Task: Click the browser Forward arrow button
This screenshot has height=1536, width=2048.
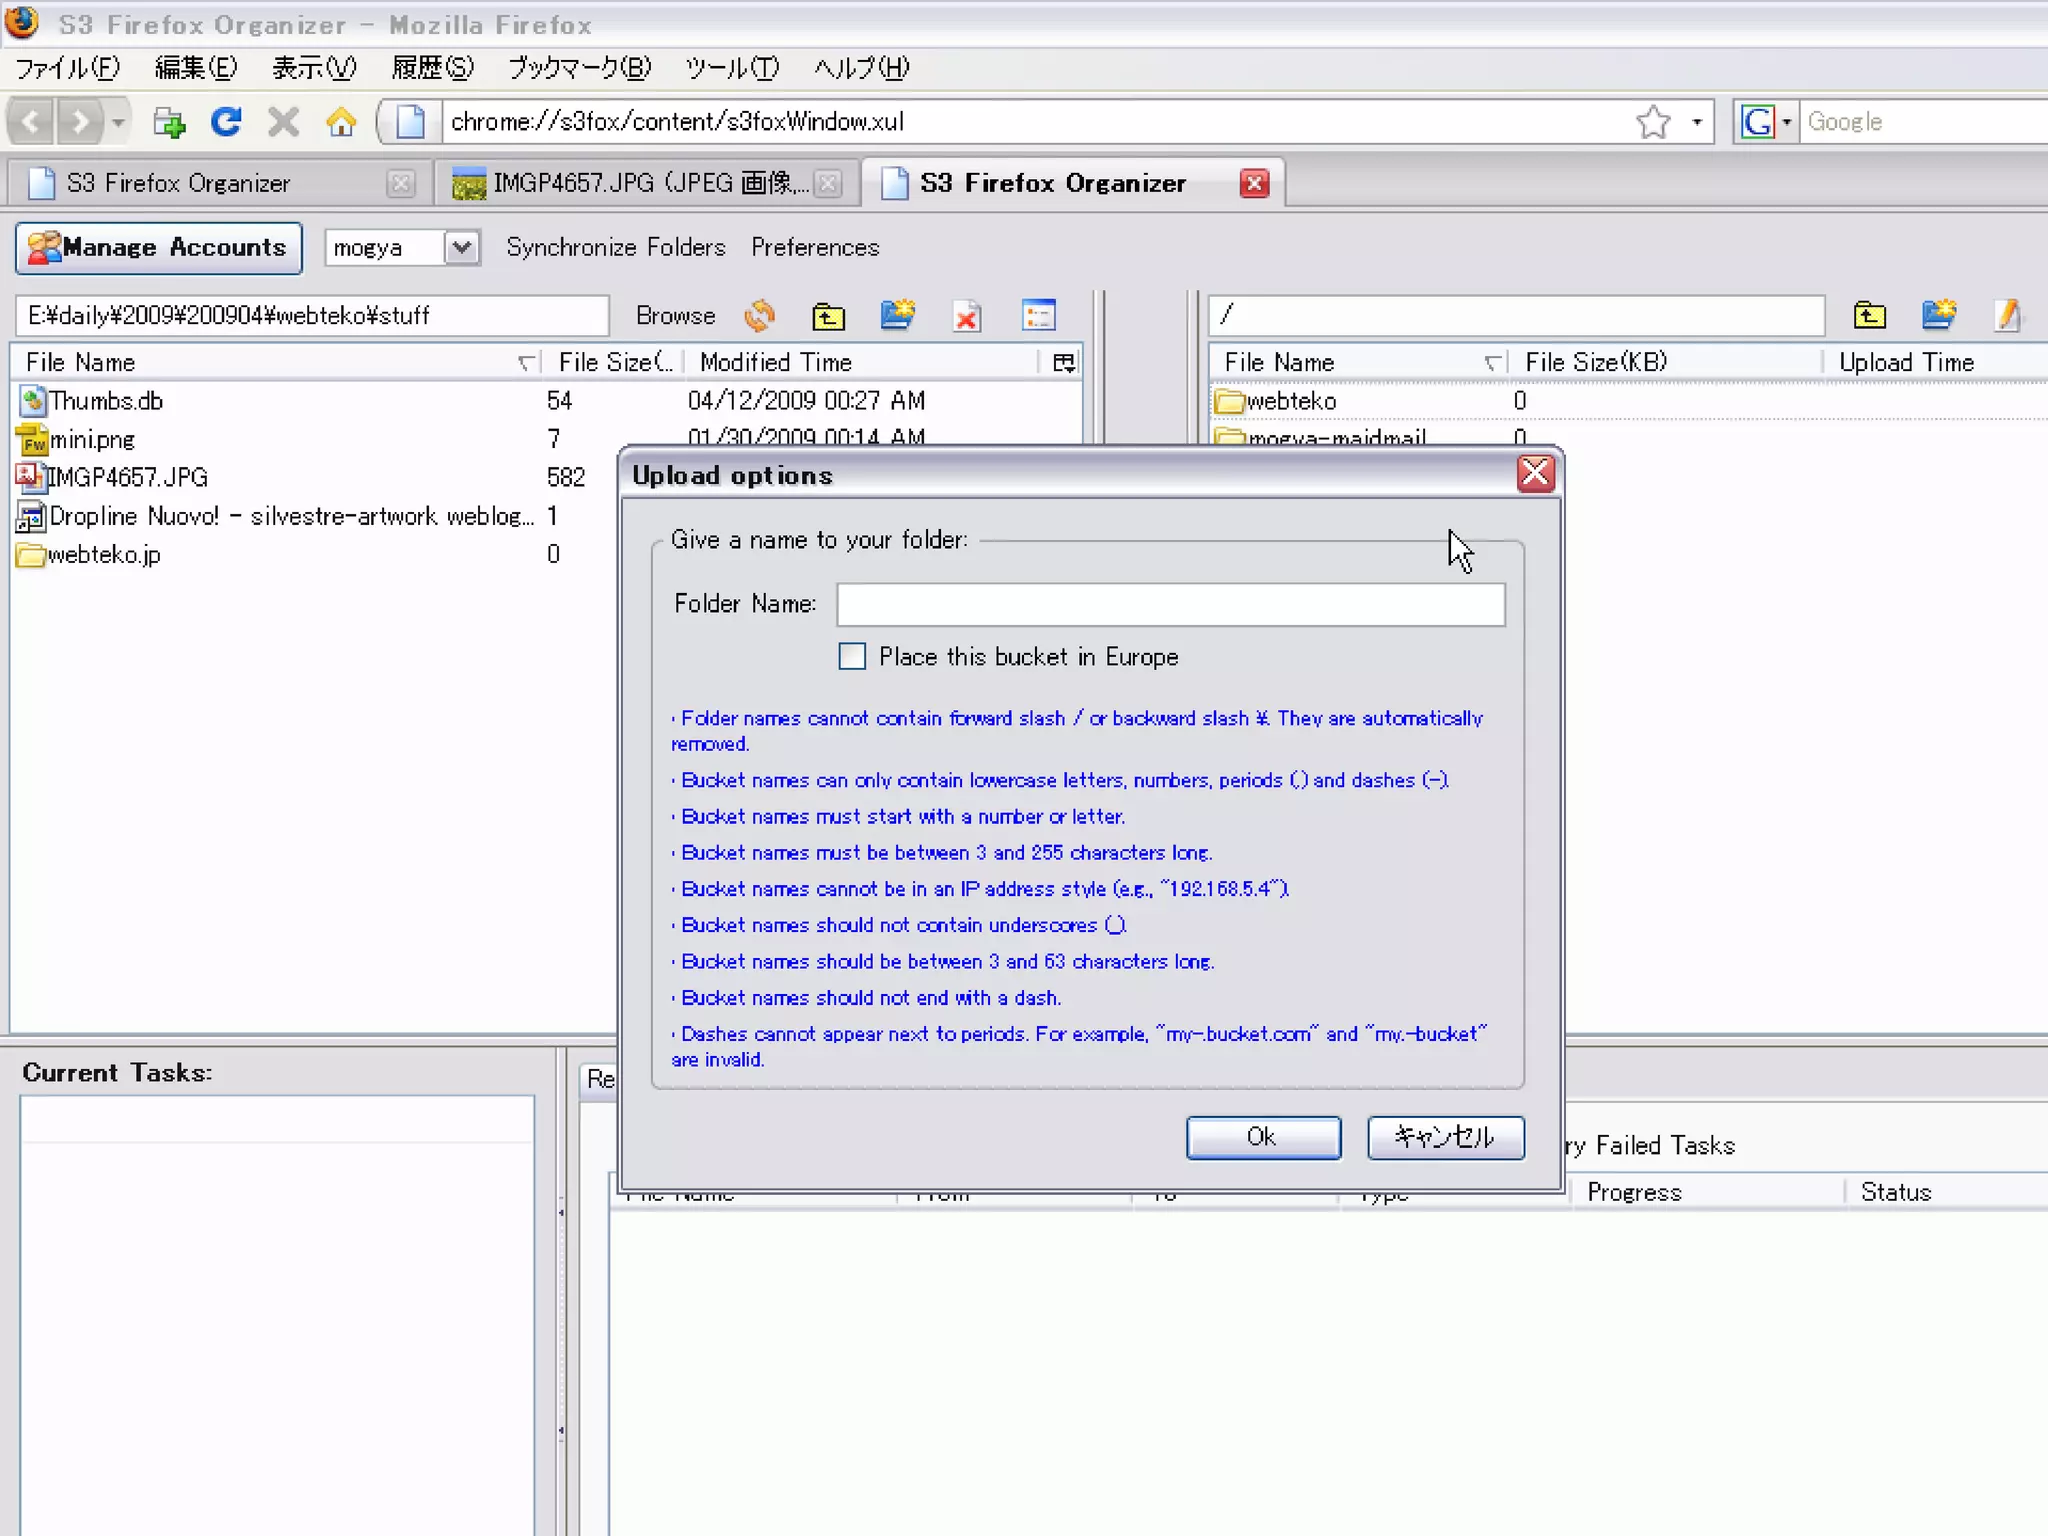Action: click(80, 122)
